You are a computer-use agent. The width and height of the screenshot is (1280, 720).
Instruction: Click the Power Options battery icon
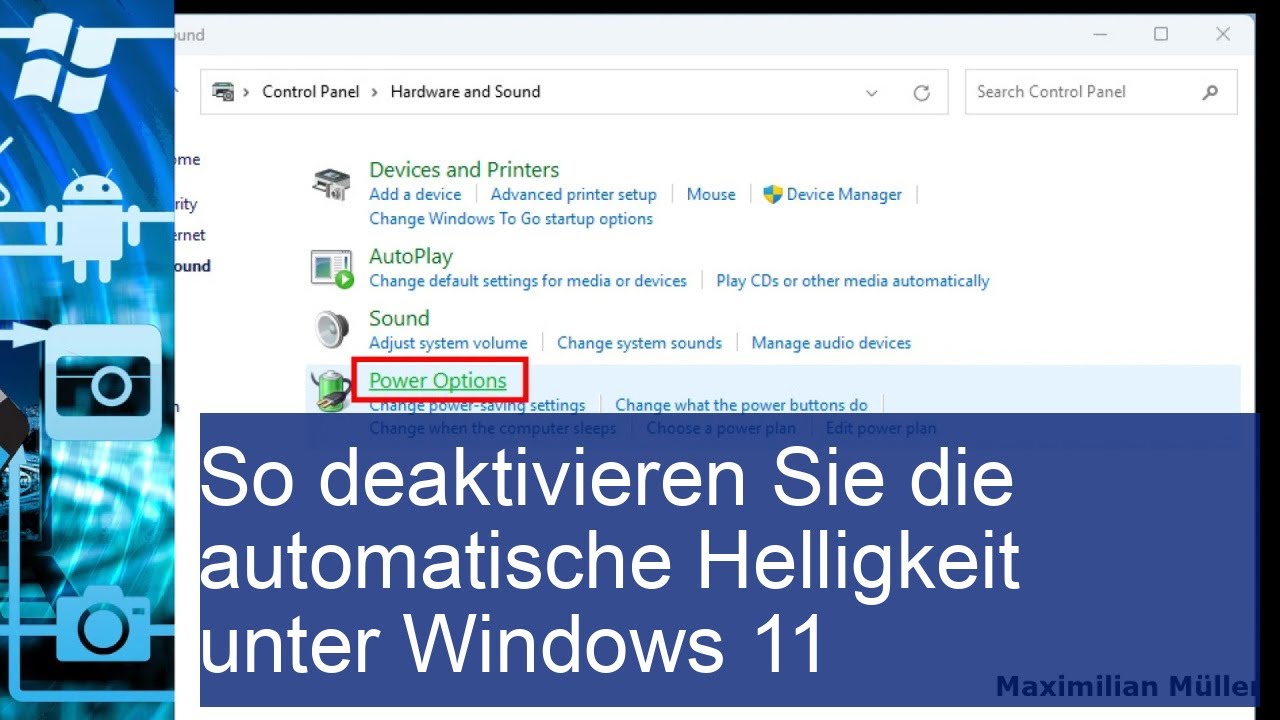pos(330,390)
